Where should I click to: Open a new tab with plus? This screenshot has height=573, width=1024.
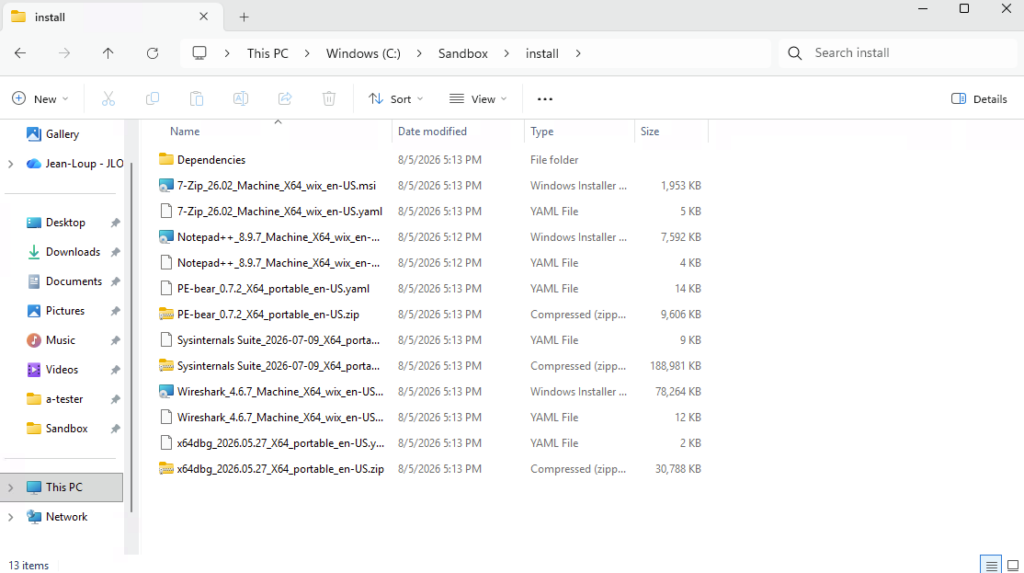(x=244, y=18)
